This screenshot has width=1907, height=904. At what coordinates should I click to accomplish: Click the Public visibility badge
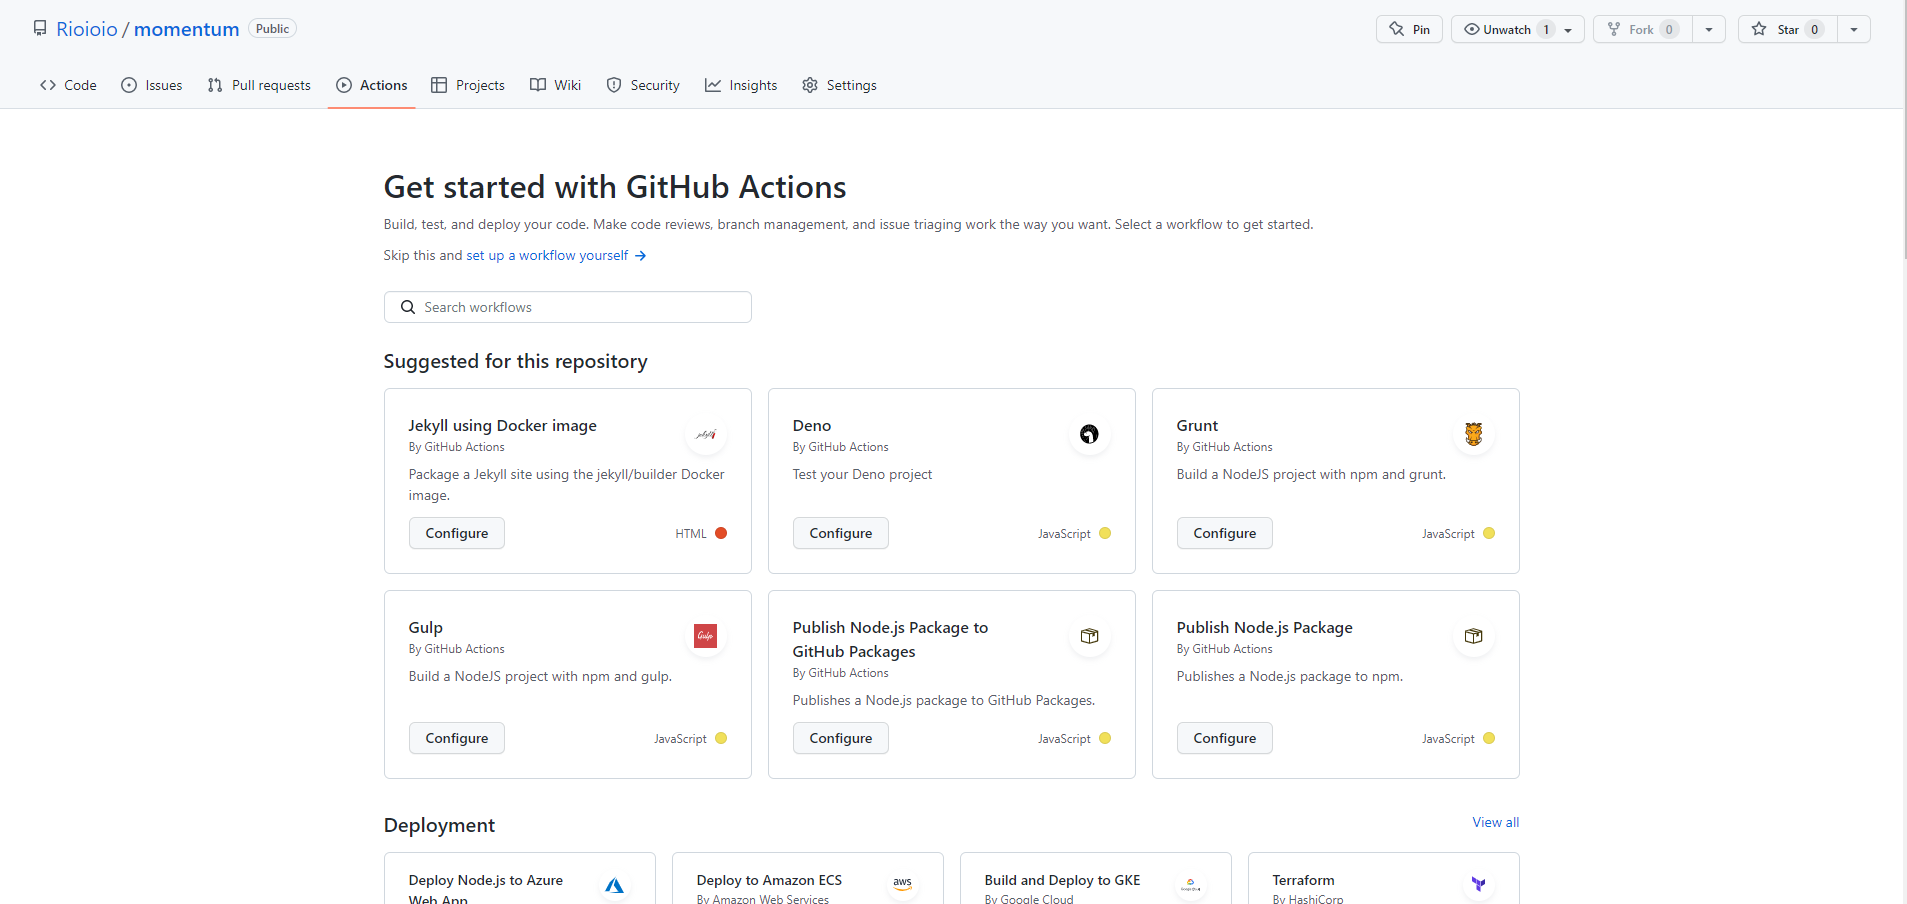[272, 29]
